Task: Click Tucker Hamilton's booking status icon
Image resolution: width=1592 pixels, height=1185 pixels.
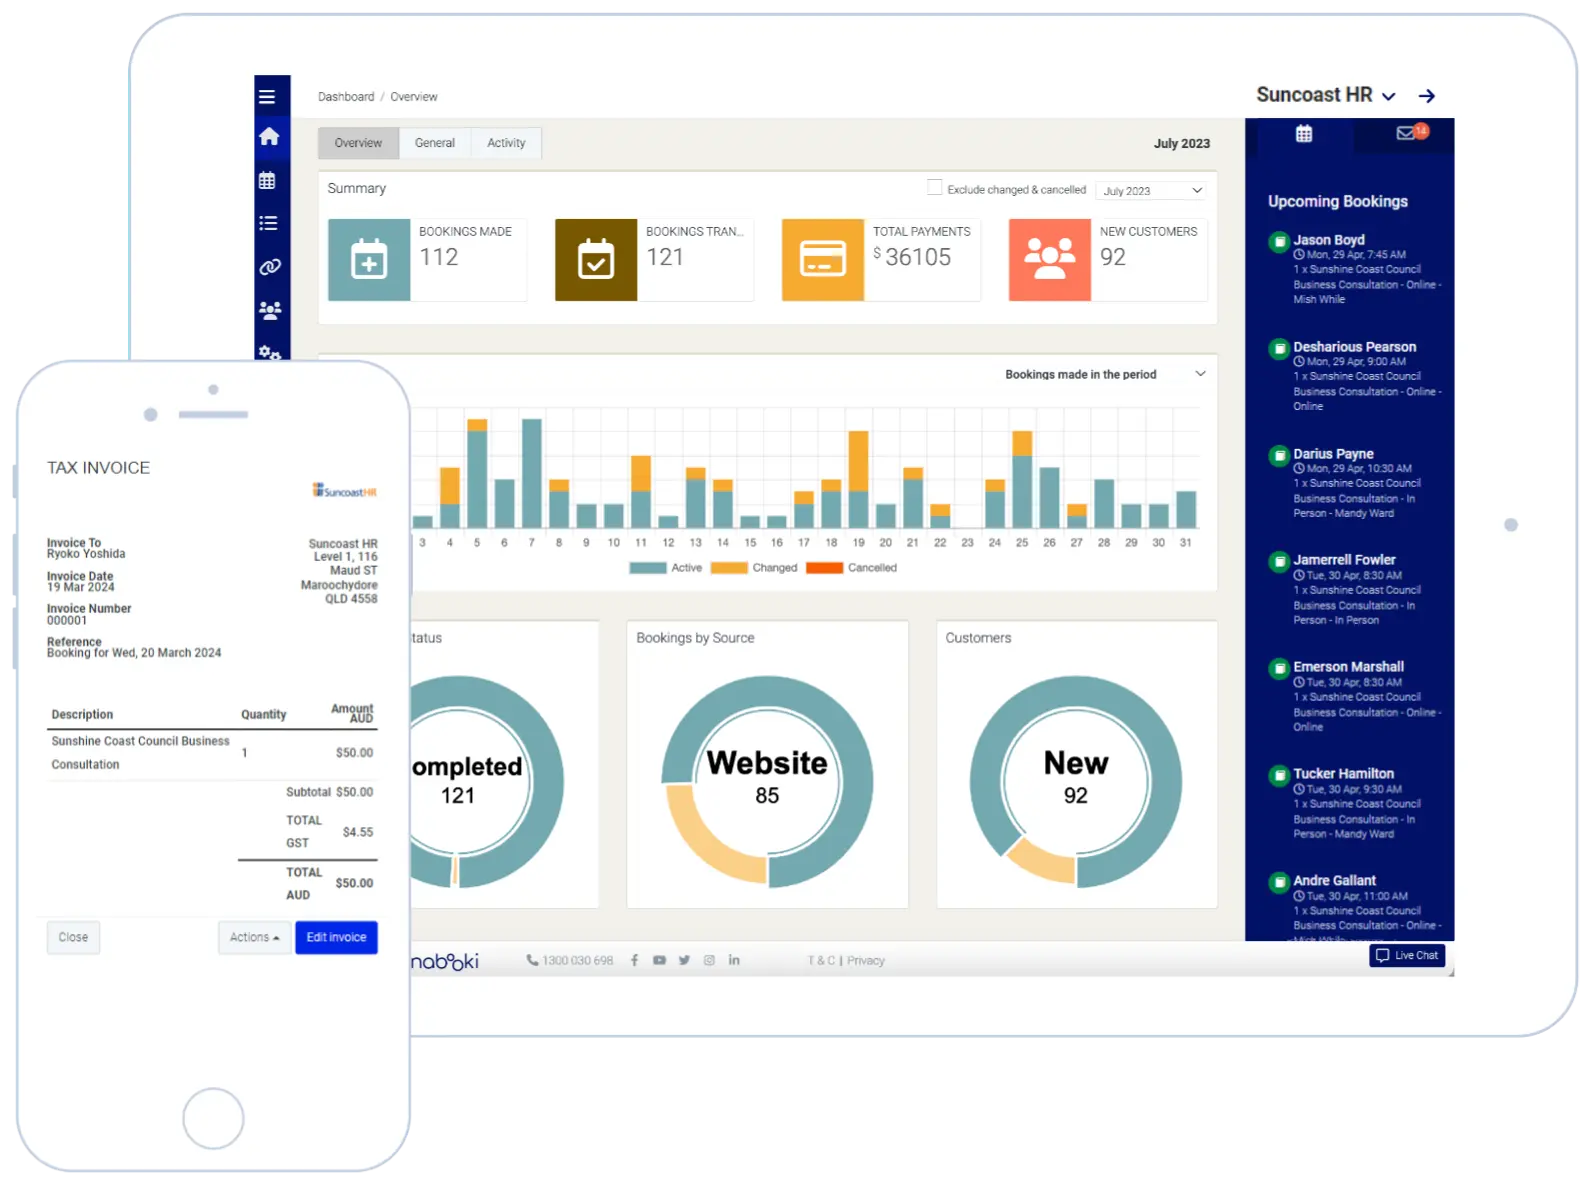Action: [x=1279, y=776]
